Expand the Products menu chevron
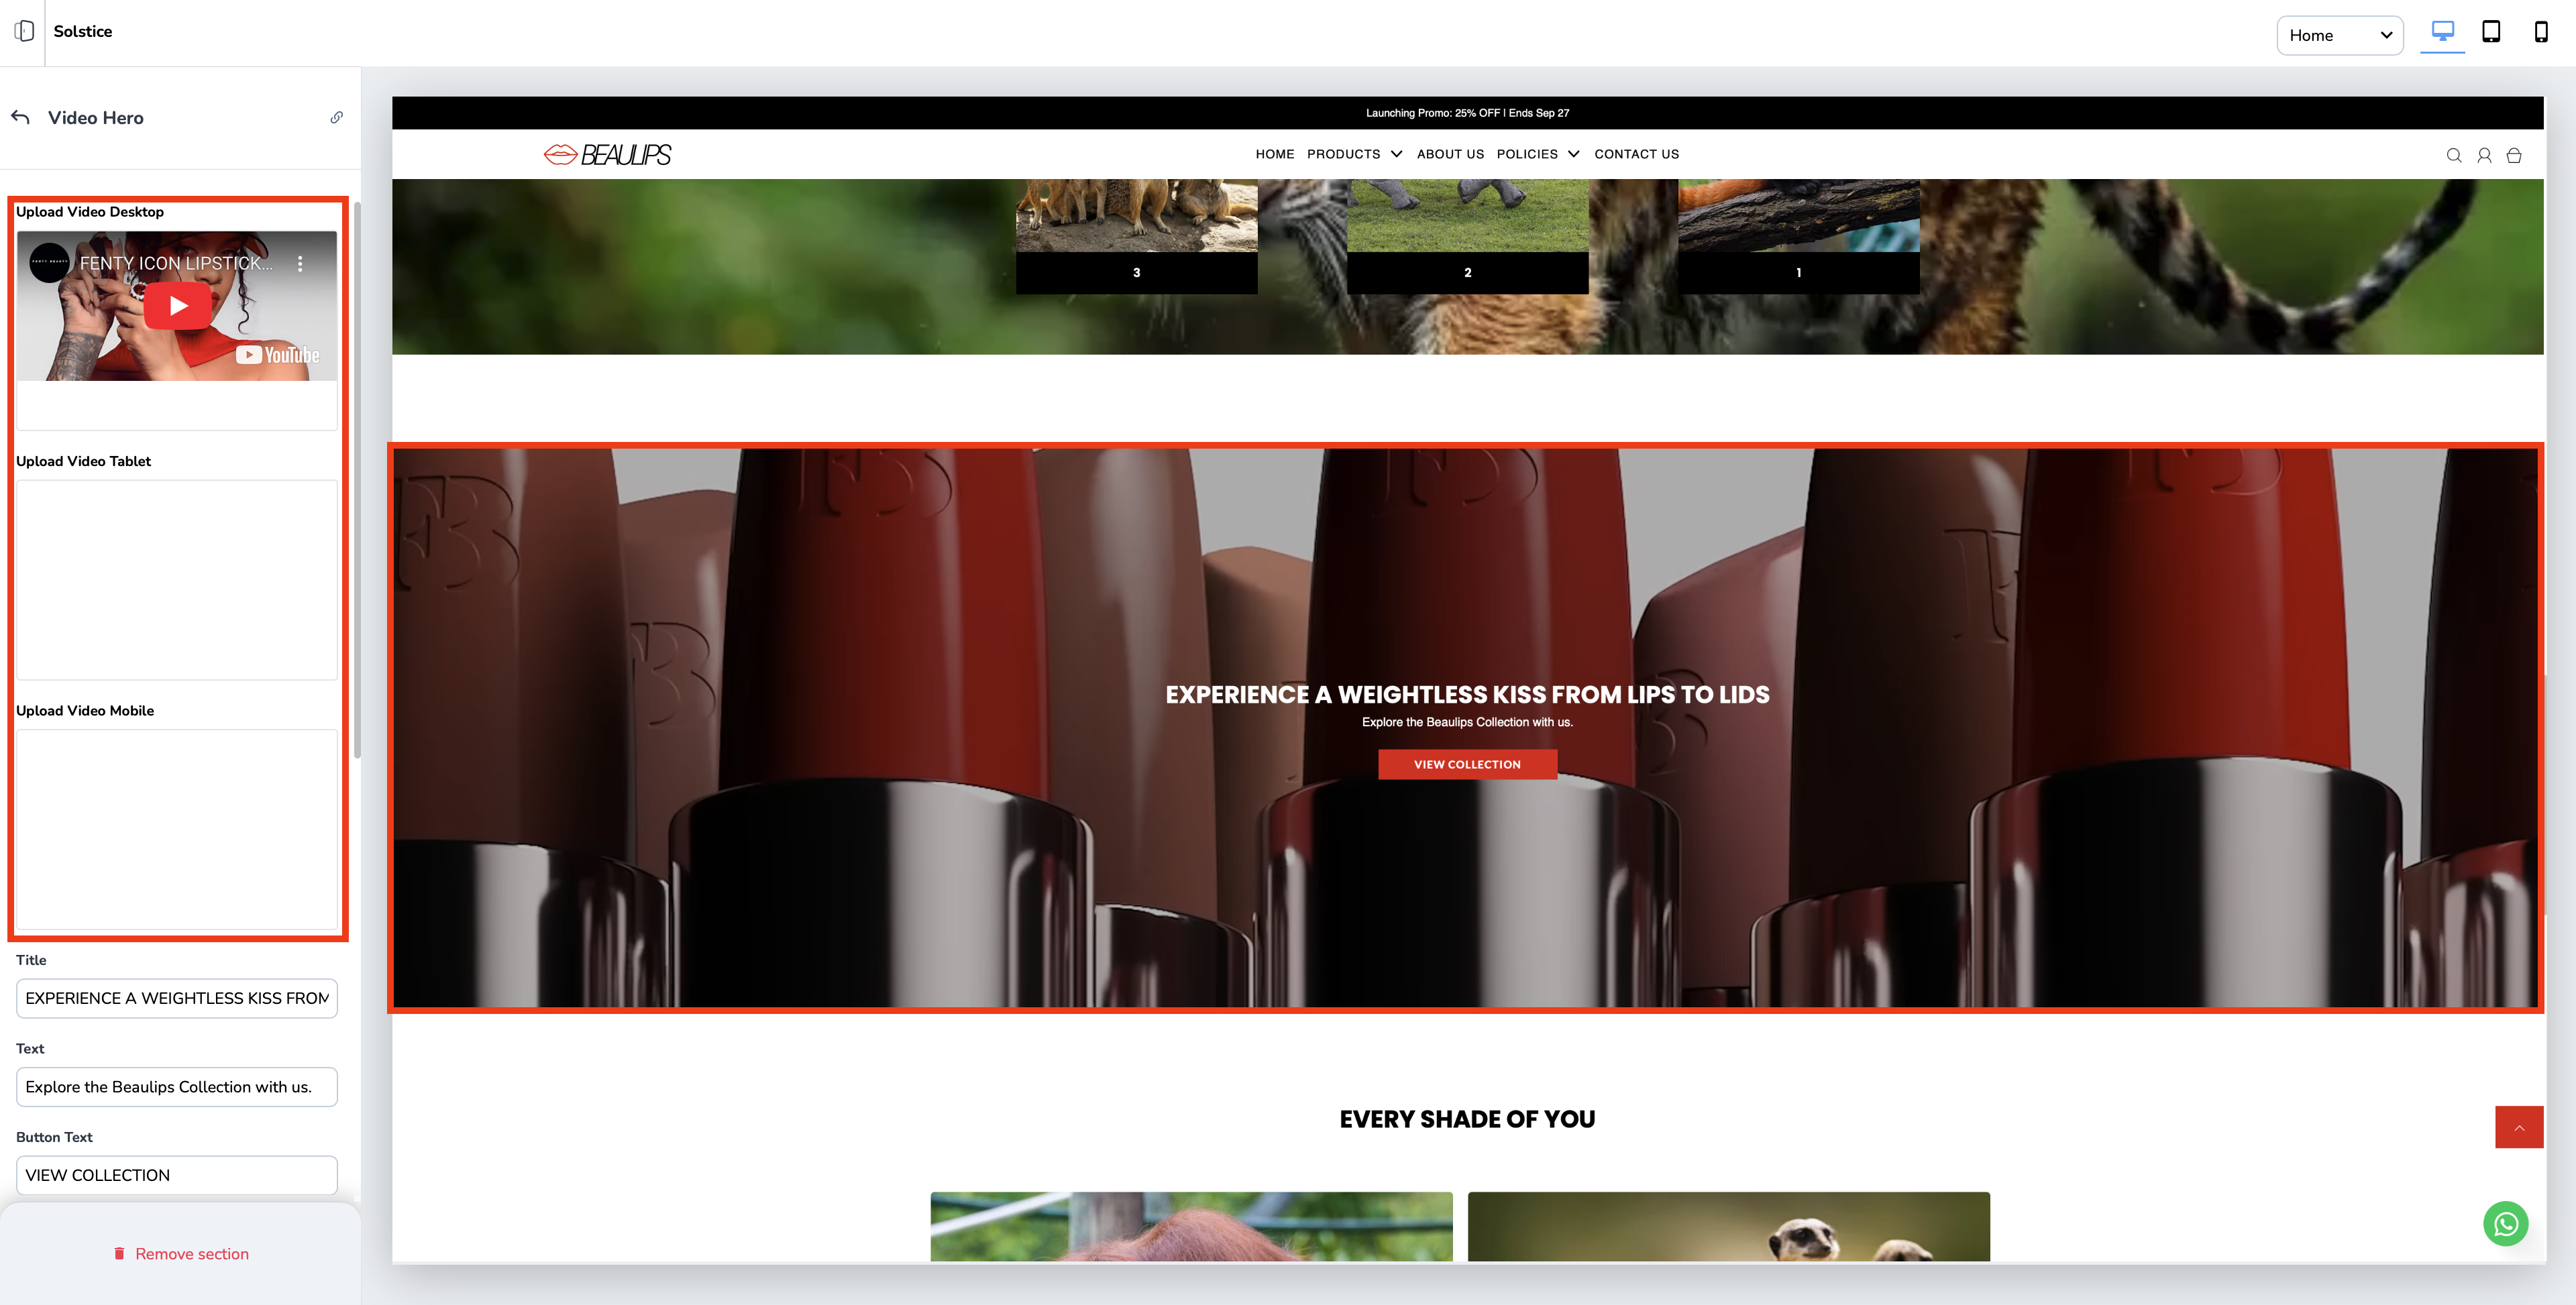2576x1305 pixels. pos(1396,154)
